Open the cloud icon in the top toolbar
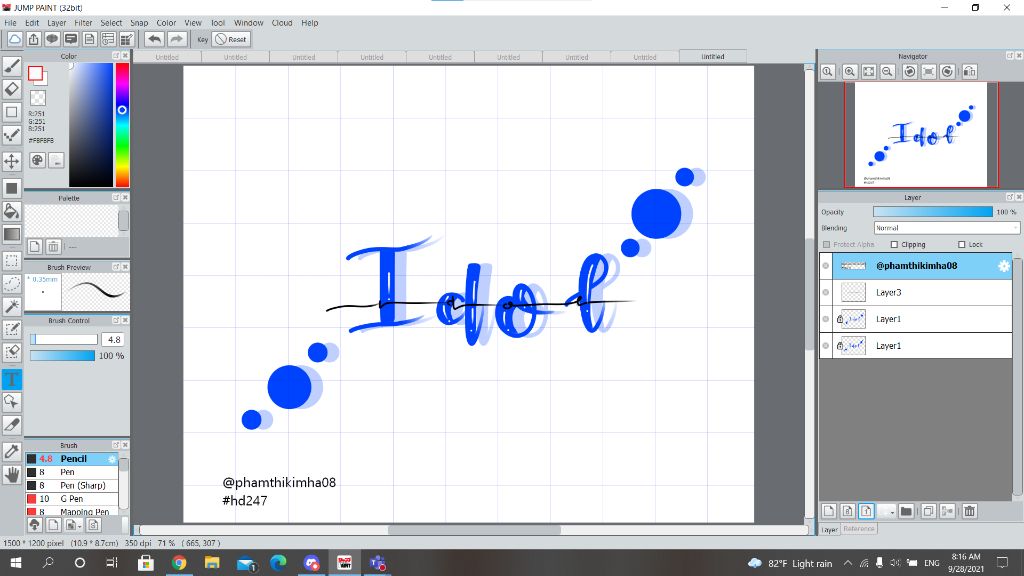This screenshot has height=576, width=1024. (14, 39)
